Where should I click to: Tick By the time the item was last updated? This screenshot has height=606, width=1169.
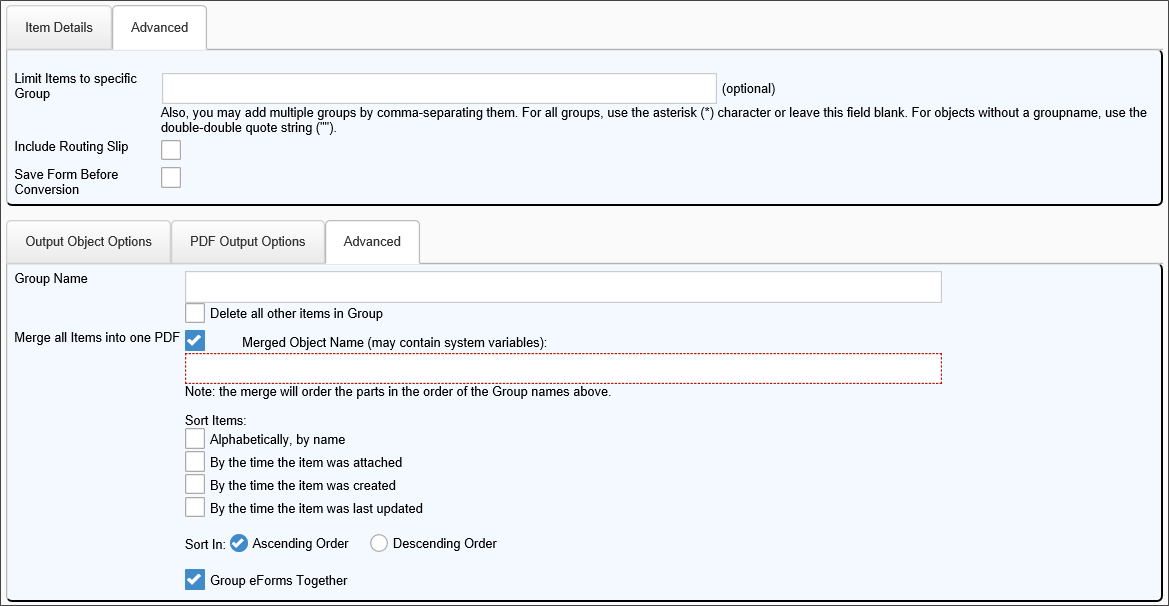(195, 508)
